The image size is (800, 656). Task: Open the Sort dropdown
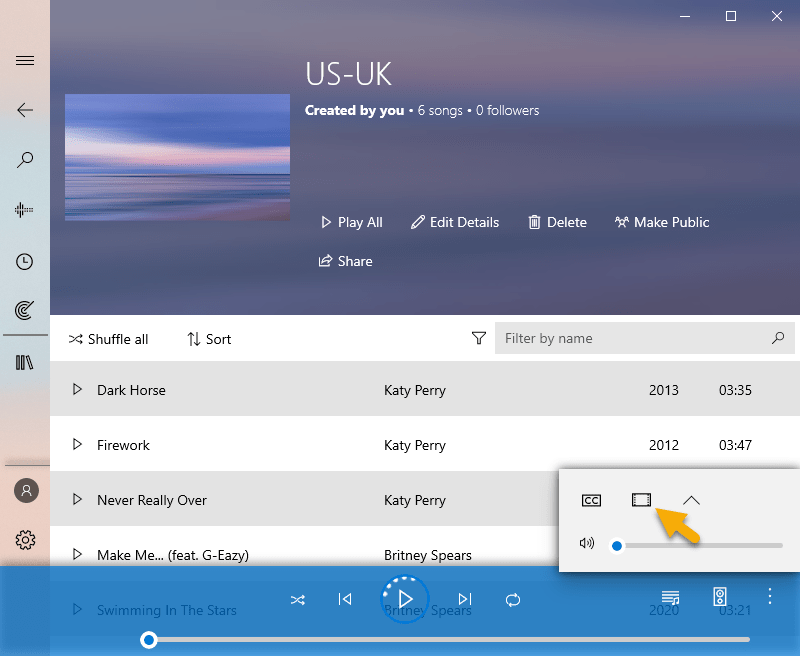(209, 339)
